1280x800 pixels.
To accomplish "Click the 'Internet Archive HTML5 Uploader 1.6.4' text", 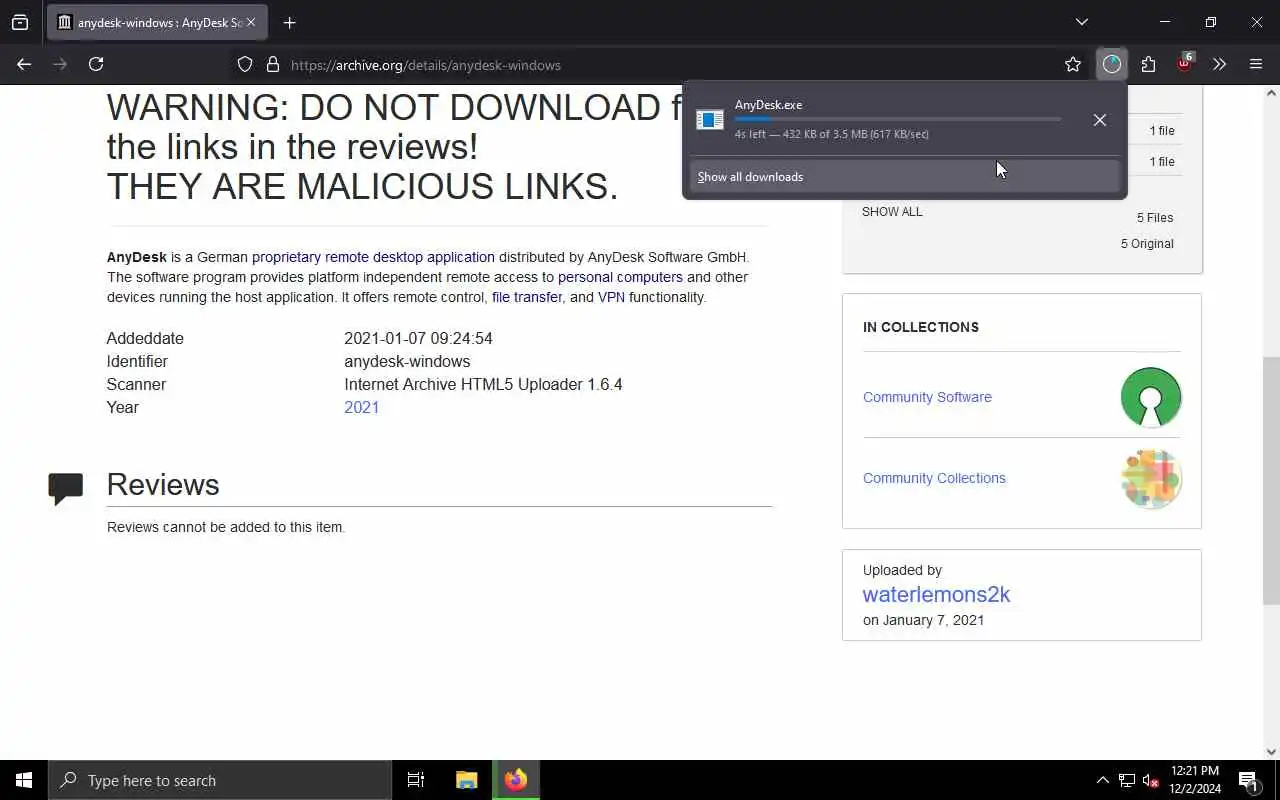I will pyautogui.click(x=483, y=384).
